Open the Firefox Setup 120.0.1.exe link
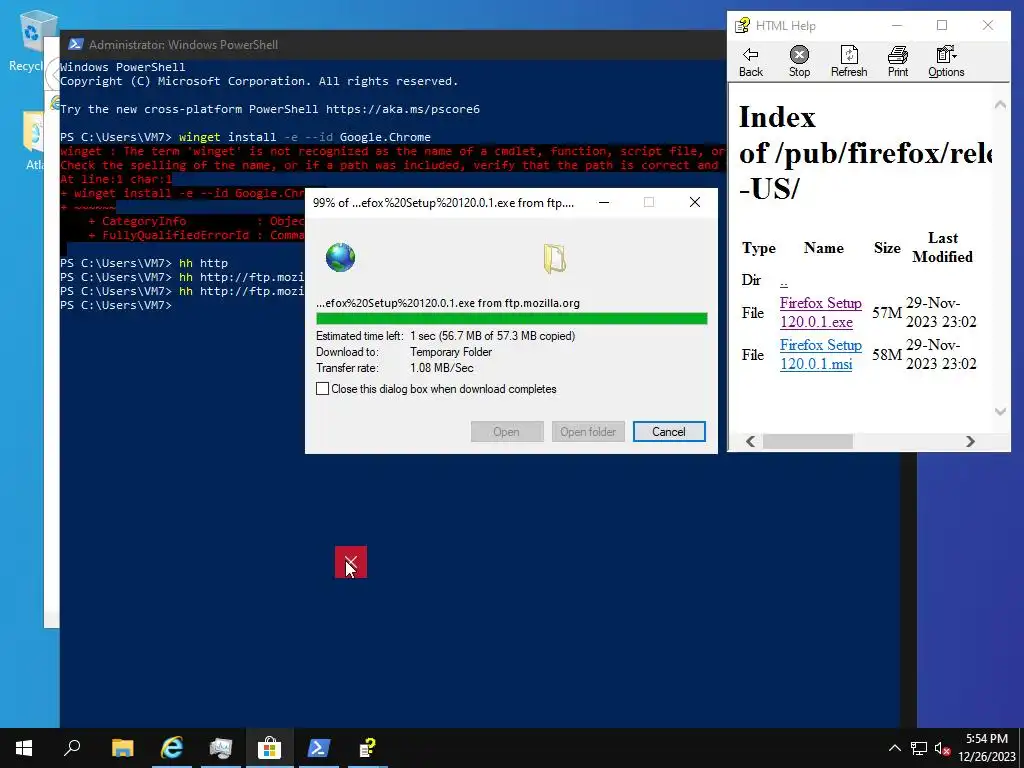Viewport: 1024px width, 768px height. coord(820,312)
